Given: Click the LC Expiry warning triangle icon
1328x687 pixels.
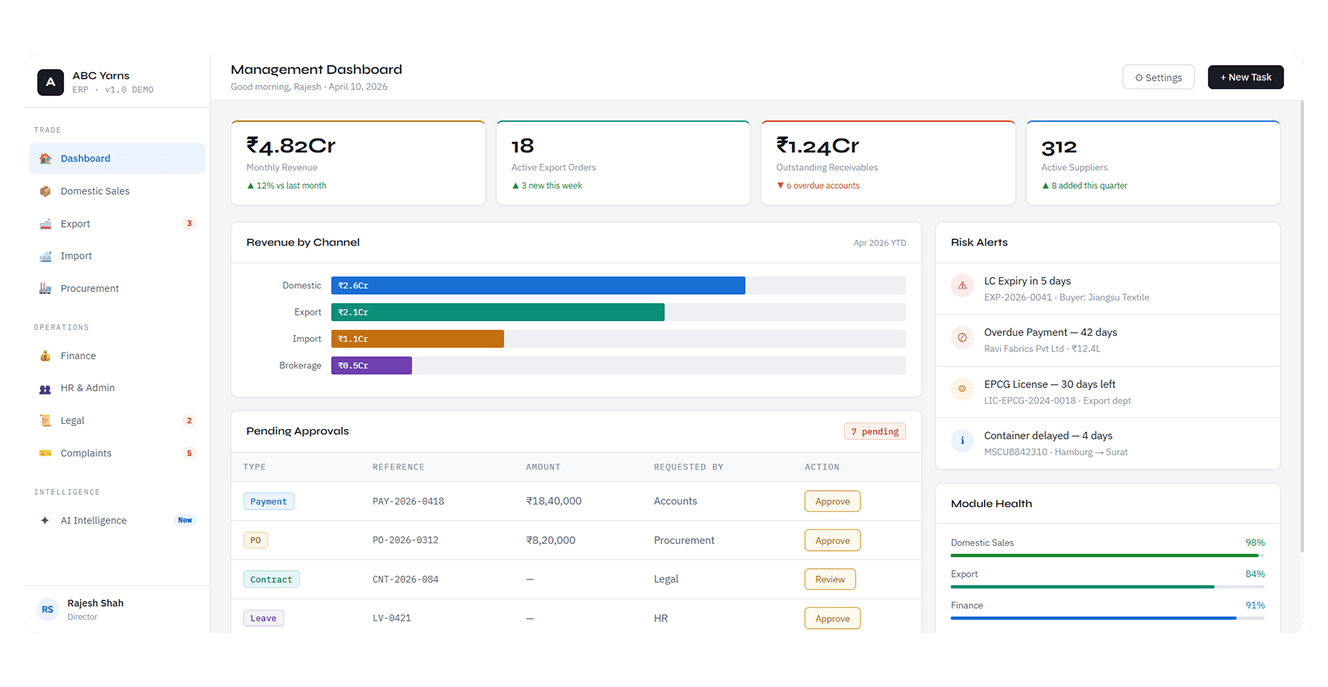Looking at the screenshot, I should click(x=963, y=286).
